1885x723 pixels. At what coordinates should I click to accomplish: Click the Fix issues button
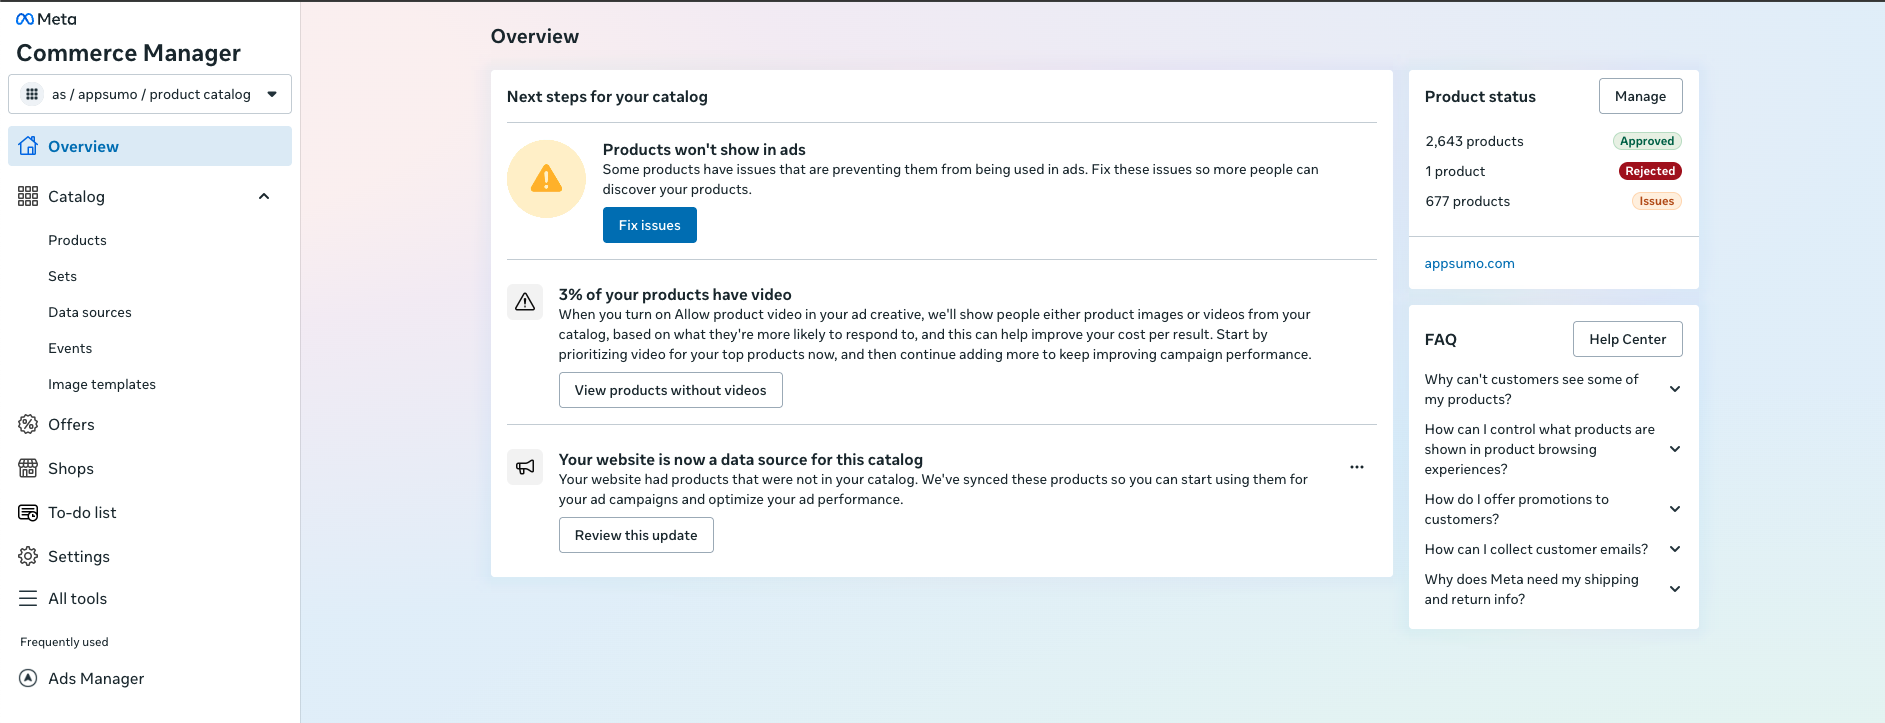[x=650, y=225]
